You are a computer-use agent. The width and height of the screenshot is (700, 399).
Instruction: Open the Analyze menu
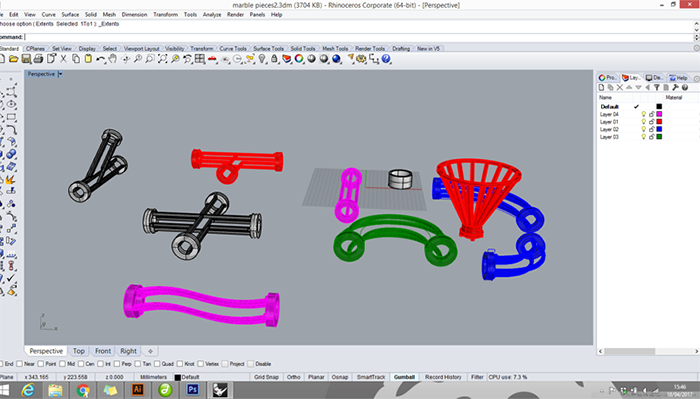212,15
